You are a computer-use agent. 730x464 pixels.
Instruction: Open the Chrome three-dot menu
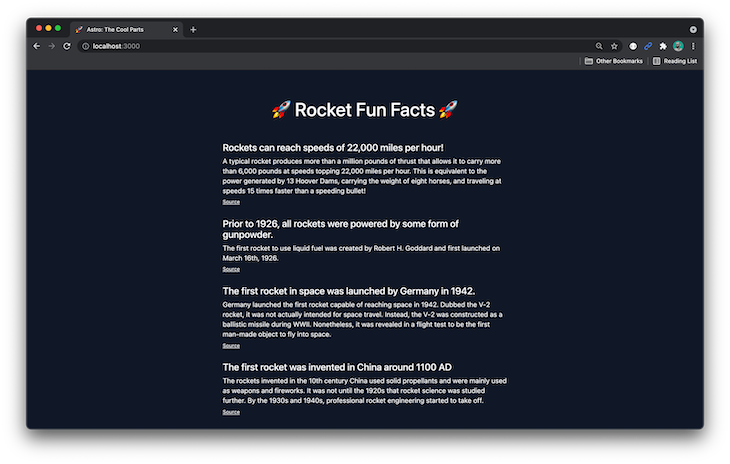[x=693, y=46]
